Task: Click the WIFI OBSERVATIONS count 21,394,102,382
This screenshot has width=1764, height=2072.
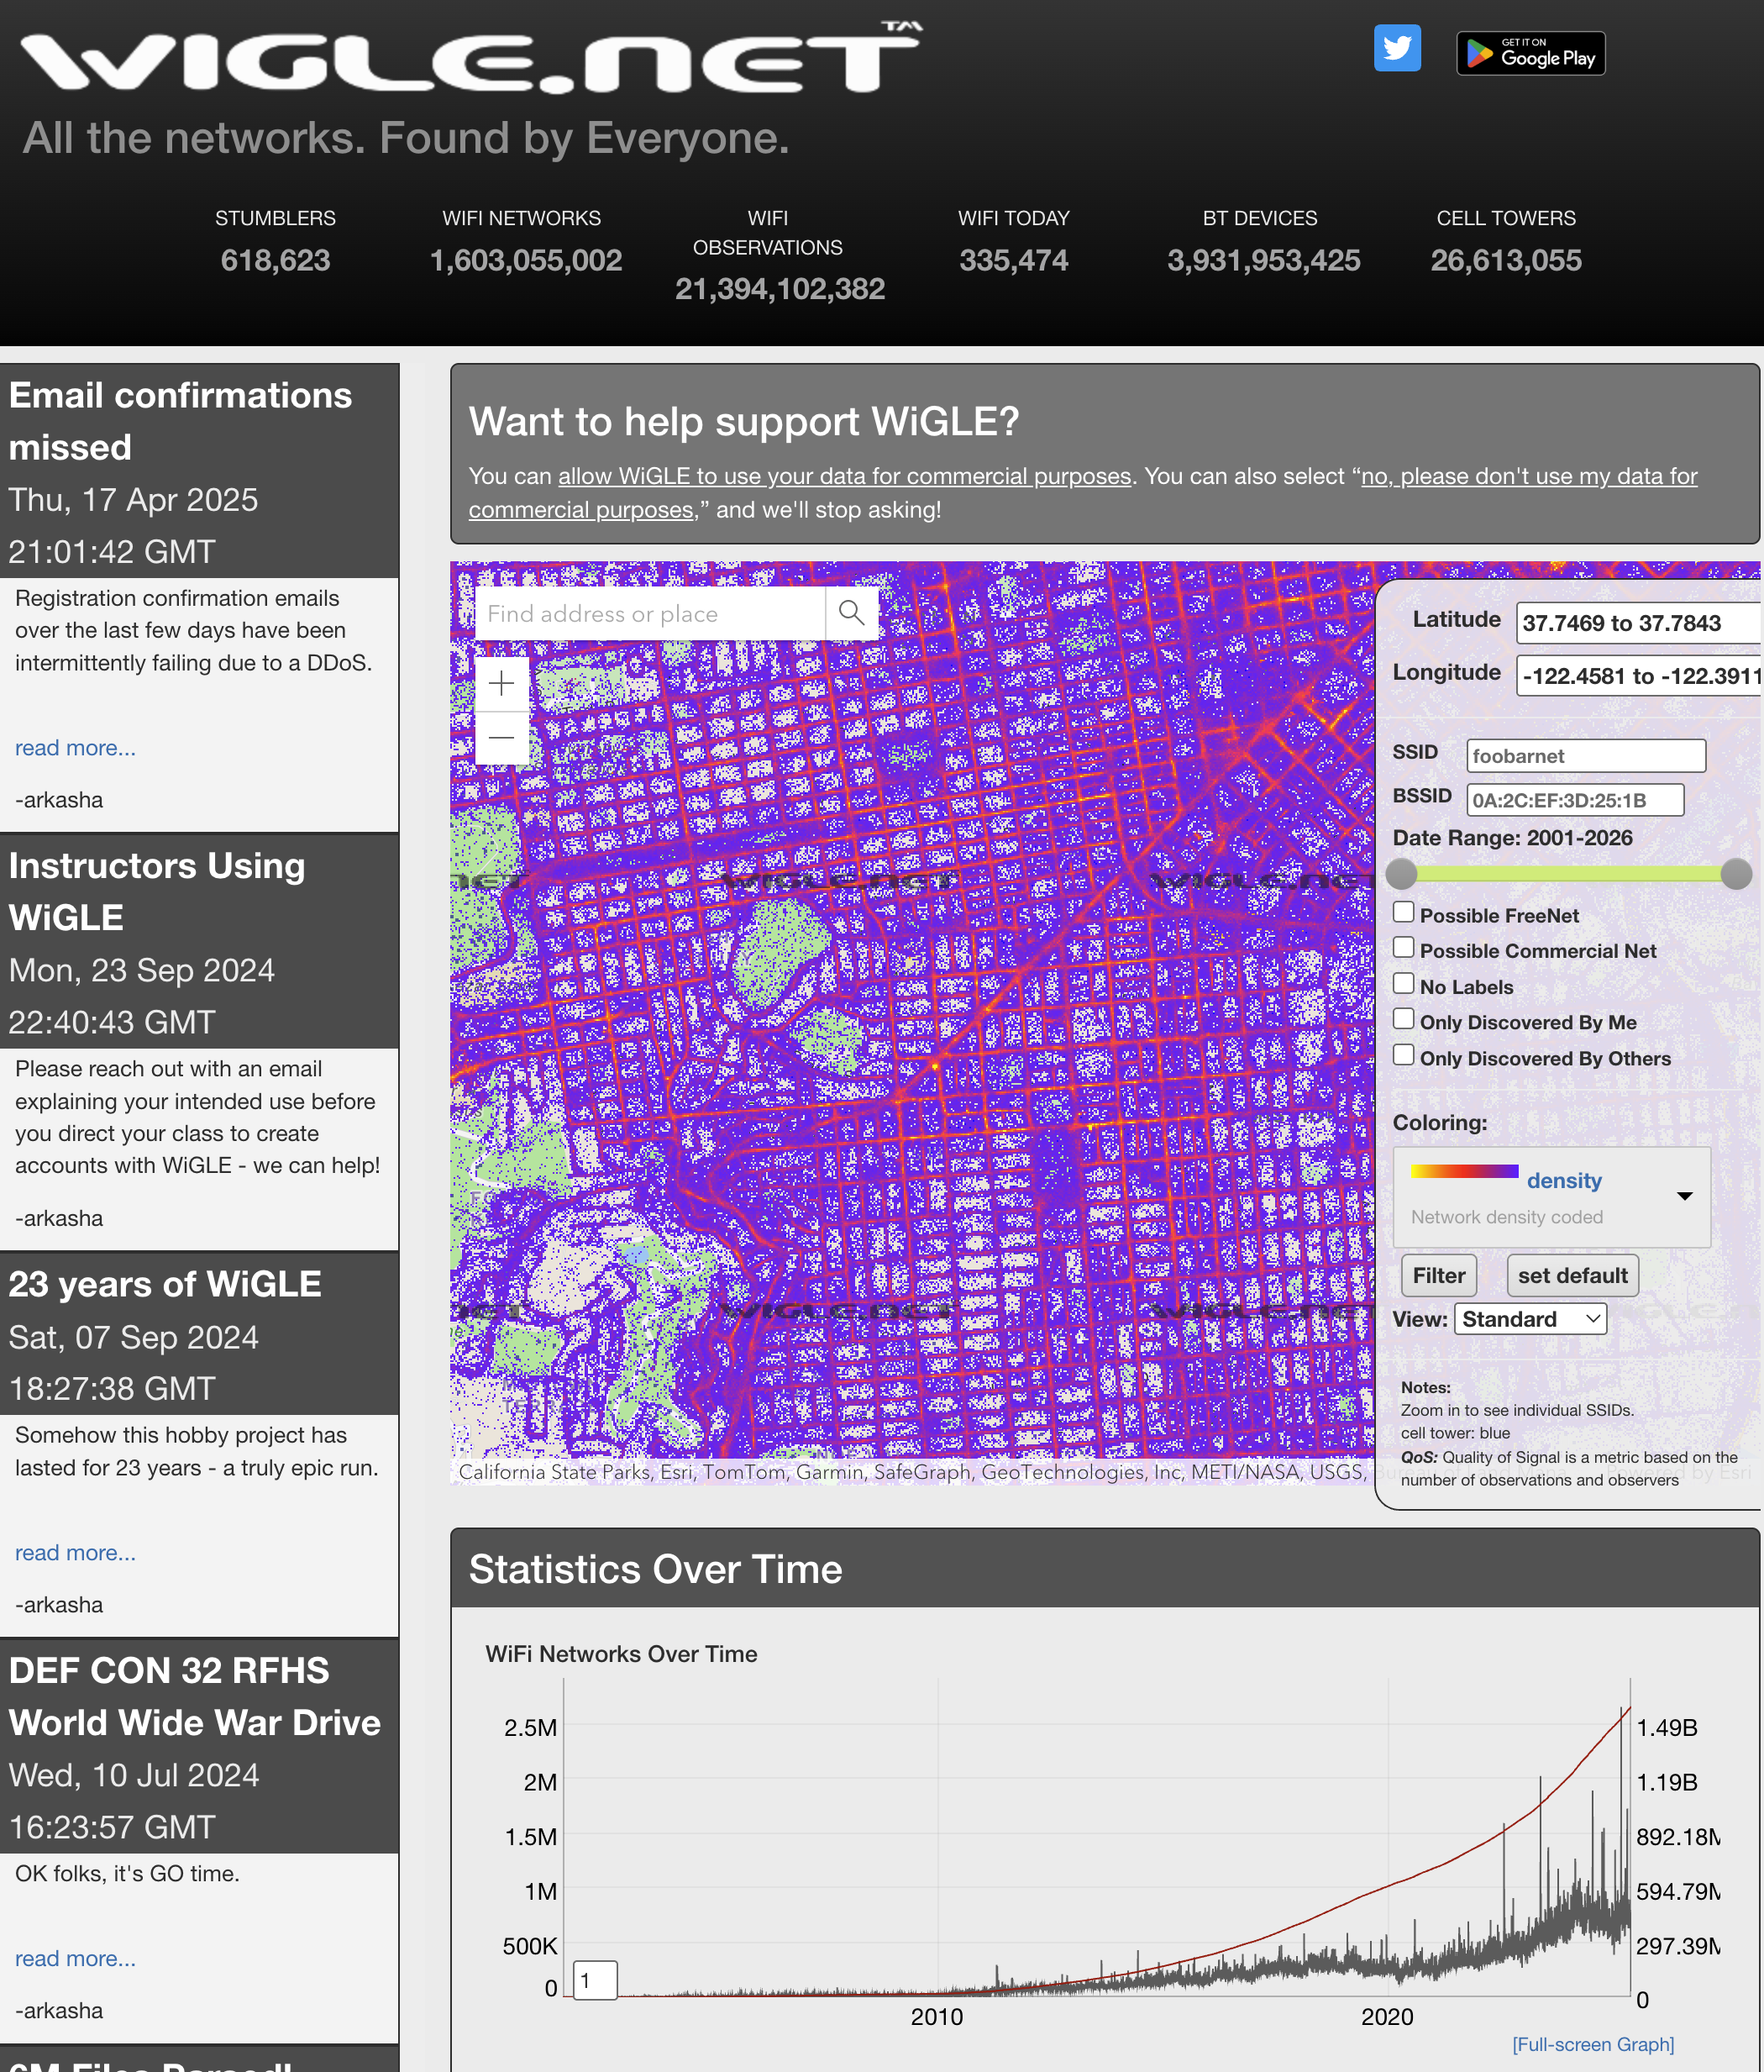Action: 780,290
